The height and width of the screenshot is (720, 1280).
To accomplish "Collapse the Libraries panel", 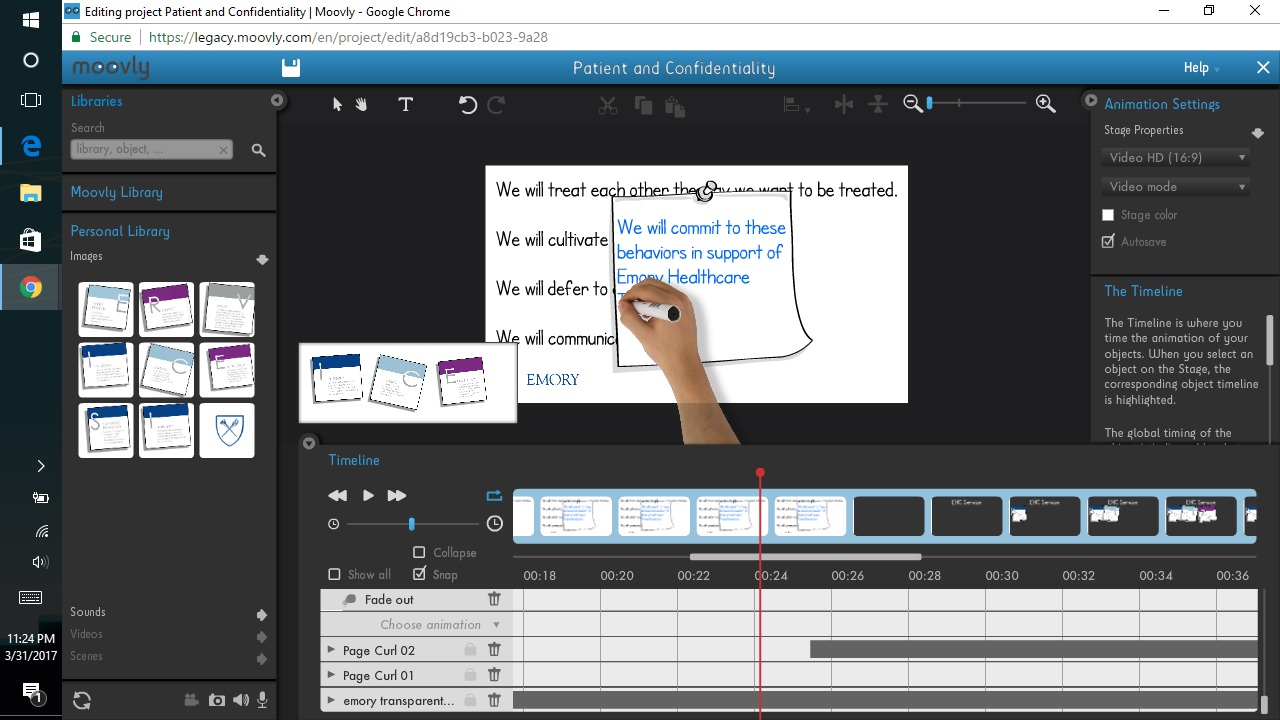I will click(277, 100).
